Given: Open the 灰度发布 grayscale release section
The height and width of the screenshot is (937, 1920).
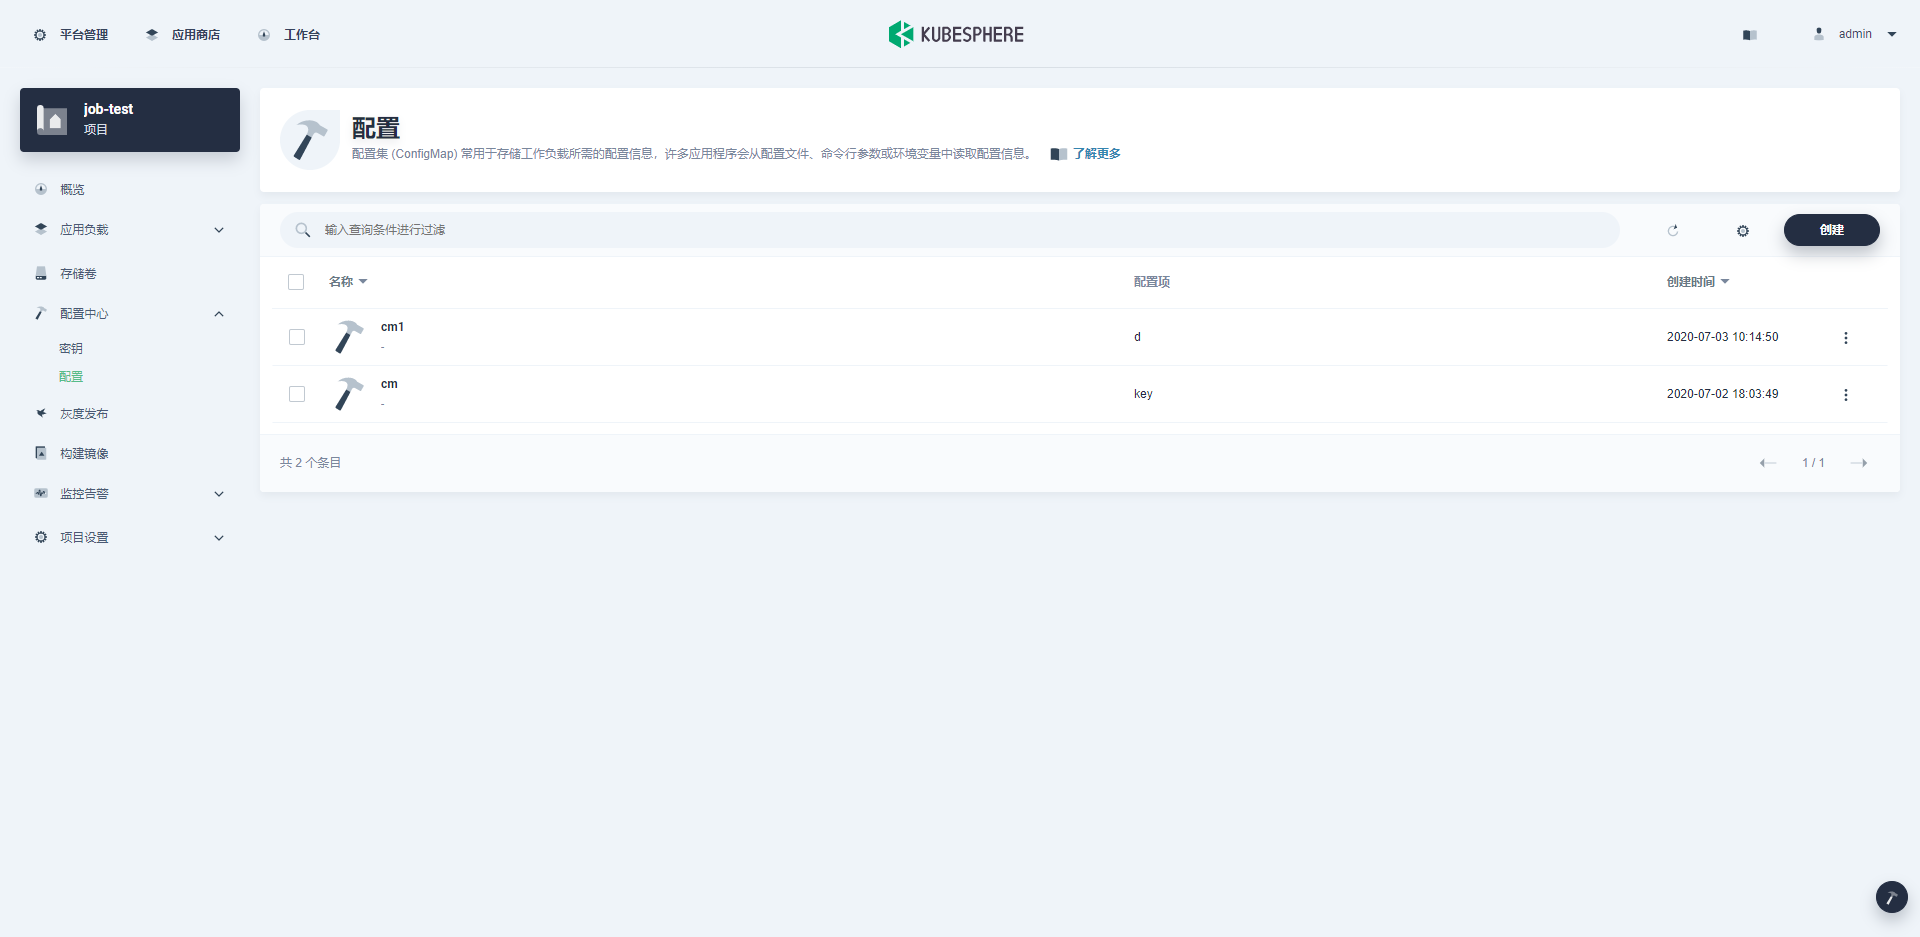Looking at the screenshot, I should [x=82, y=413].
